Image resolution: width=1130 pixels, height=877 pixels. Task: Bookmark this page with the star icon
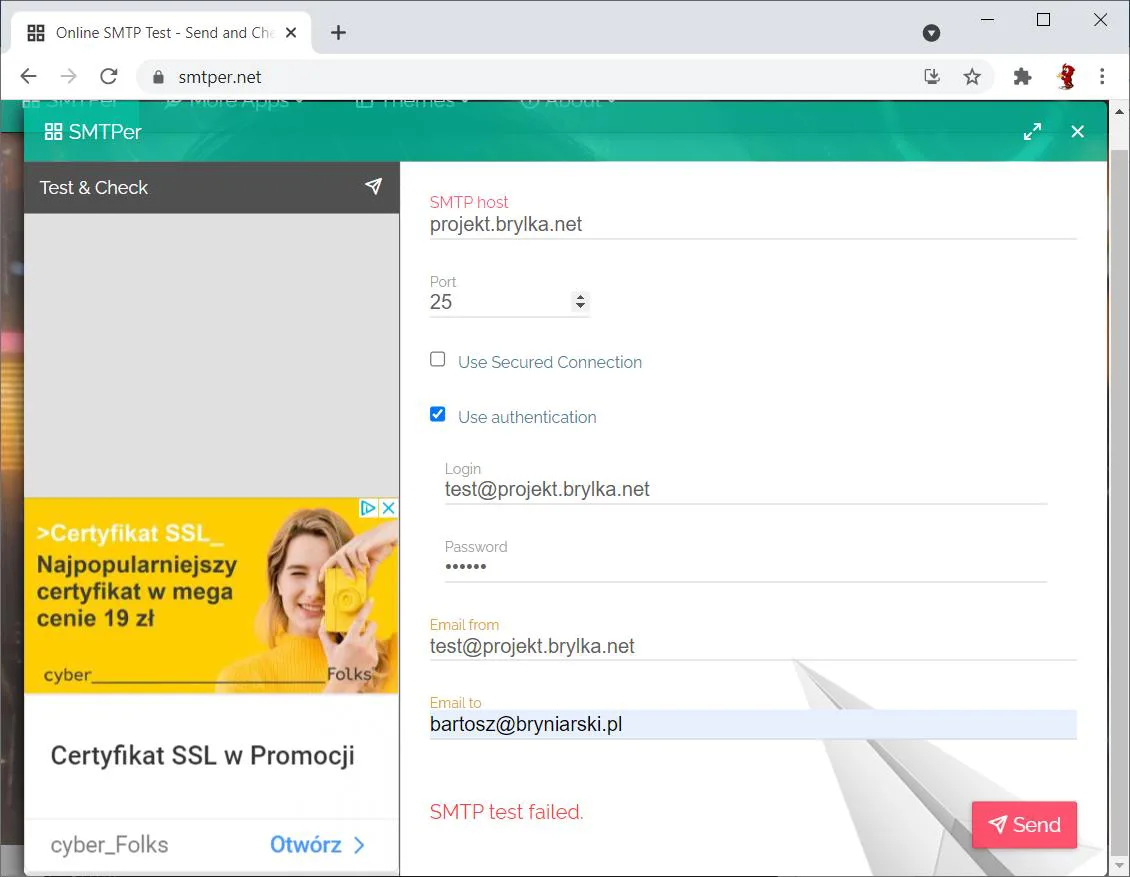[x=972, y=76]
